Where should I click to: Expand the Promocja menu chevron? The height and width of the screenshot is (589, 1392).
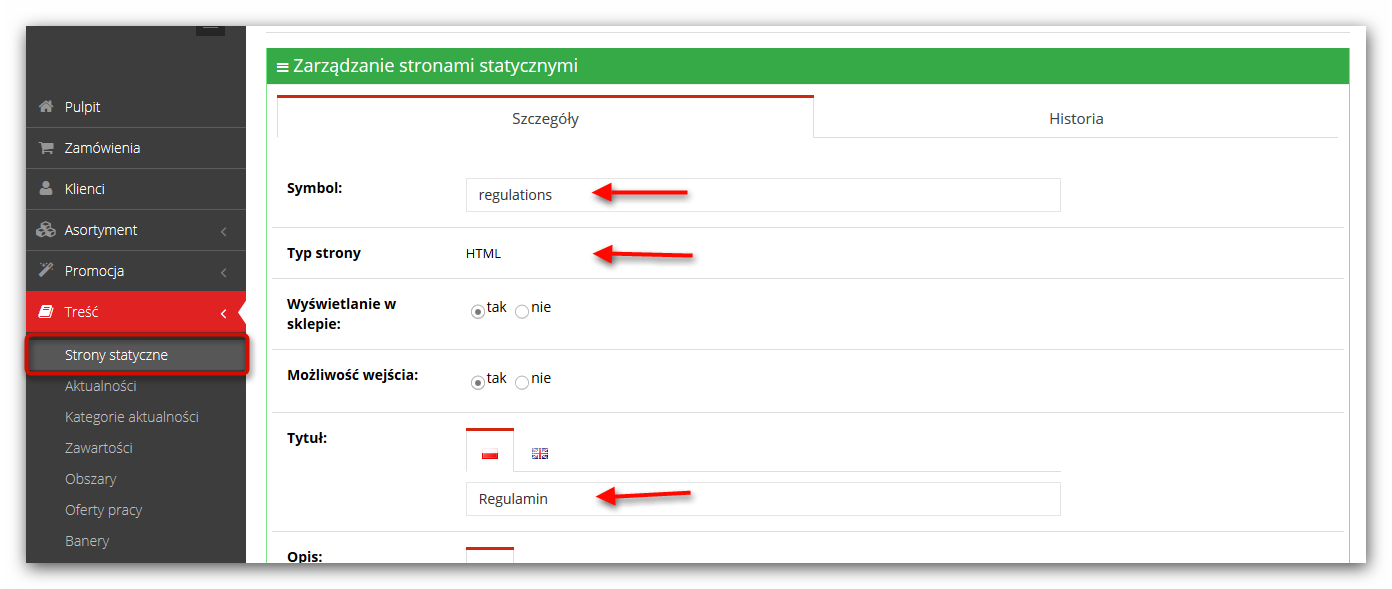[x=224, y=272]
